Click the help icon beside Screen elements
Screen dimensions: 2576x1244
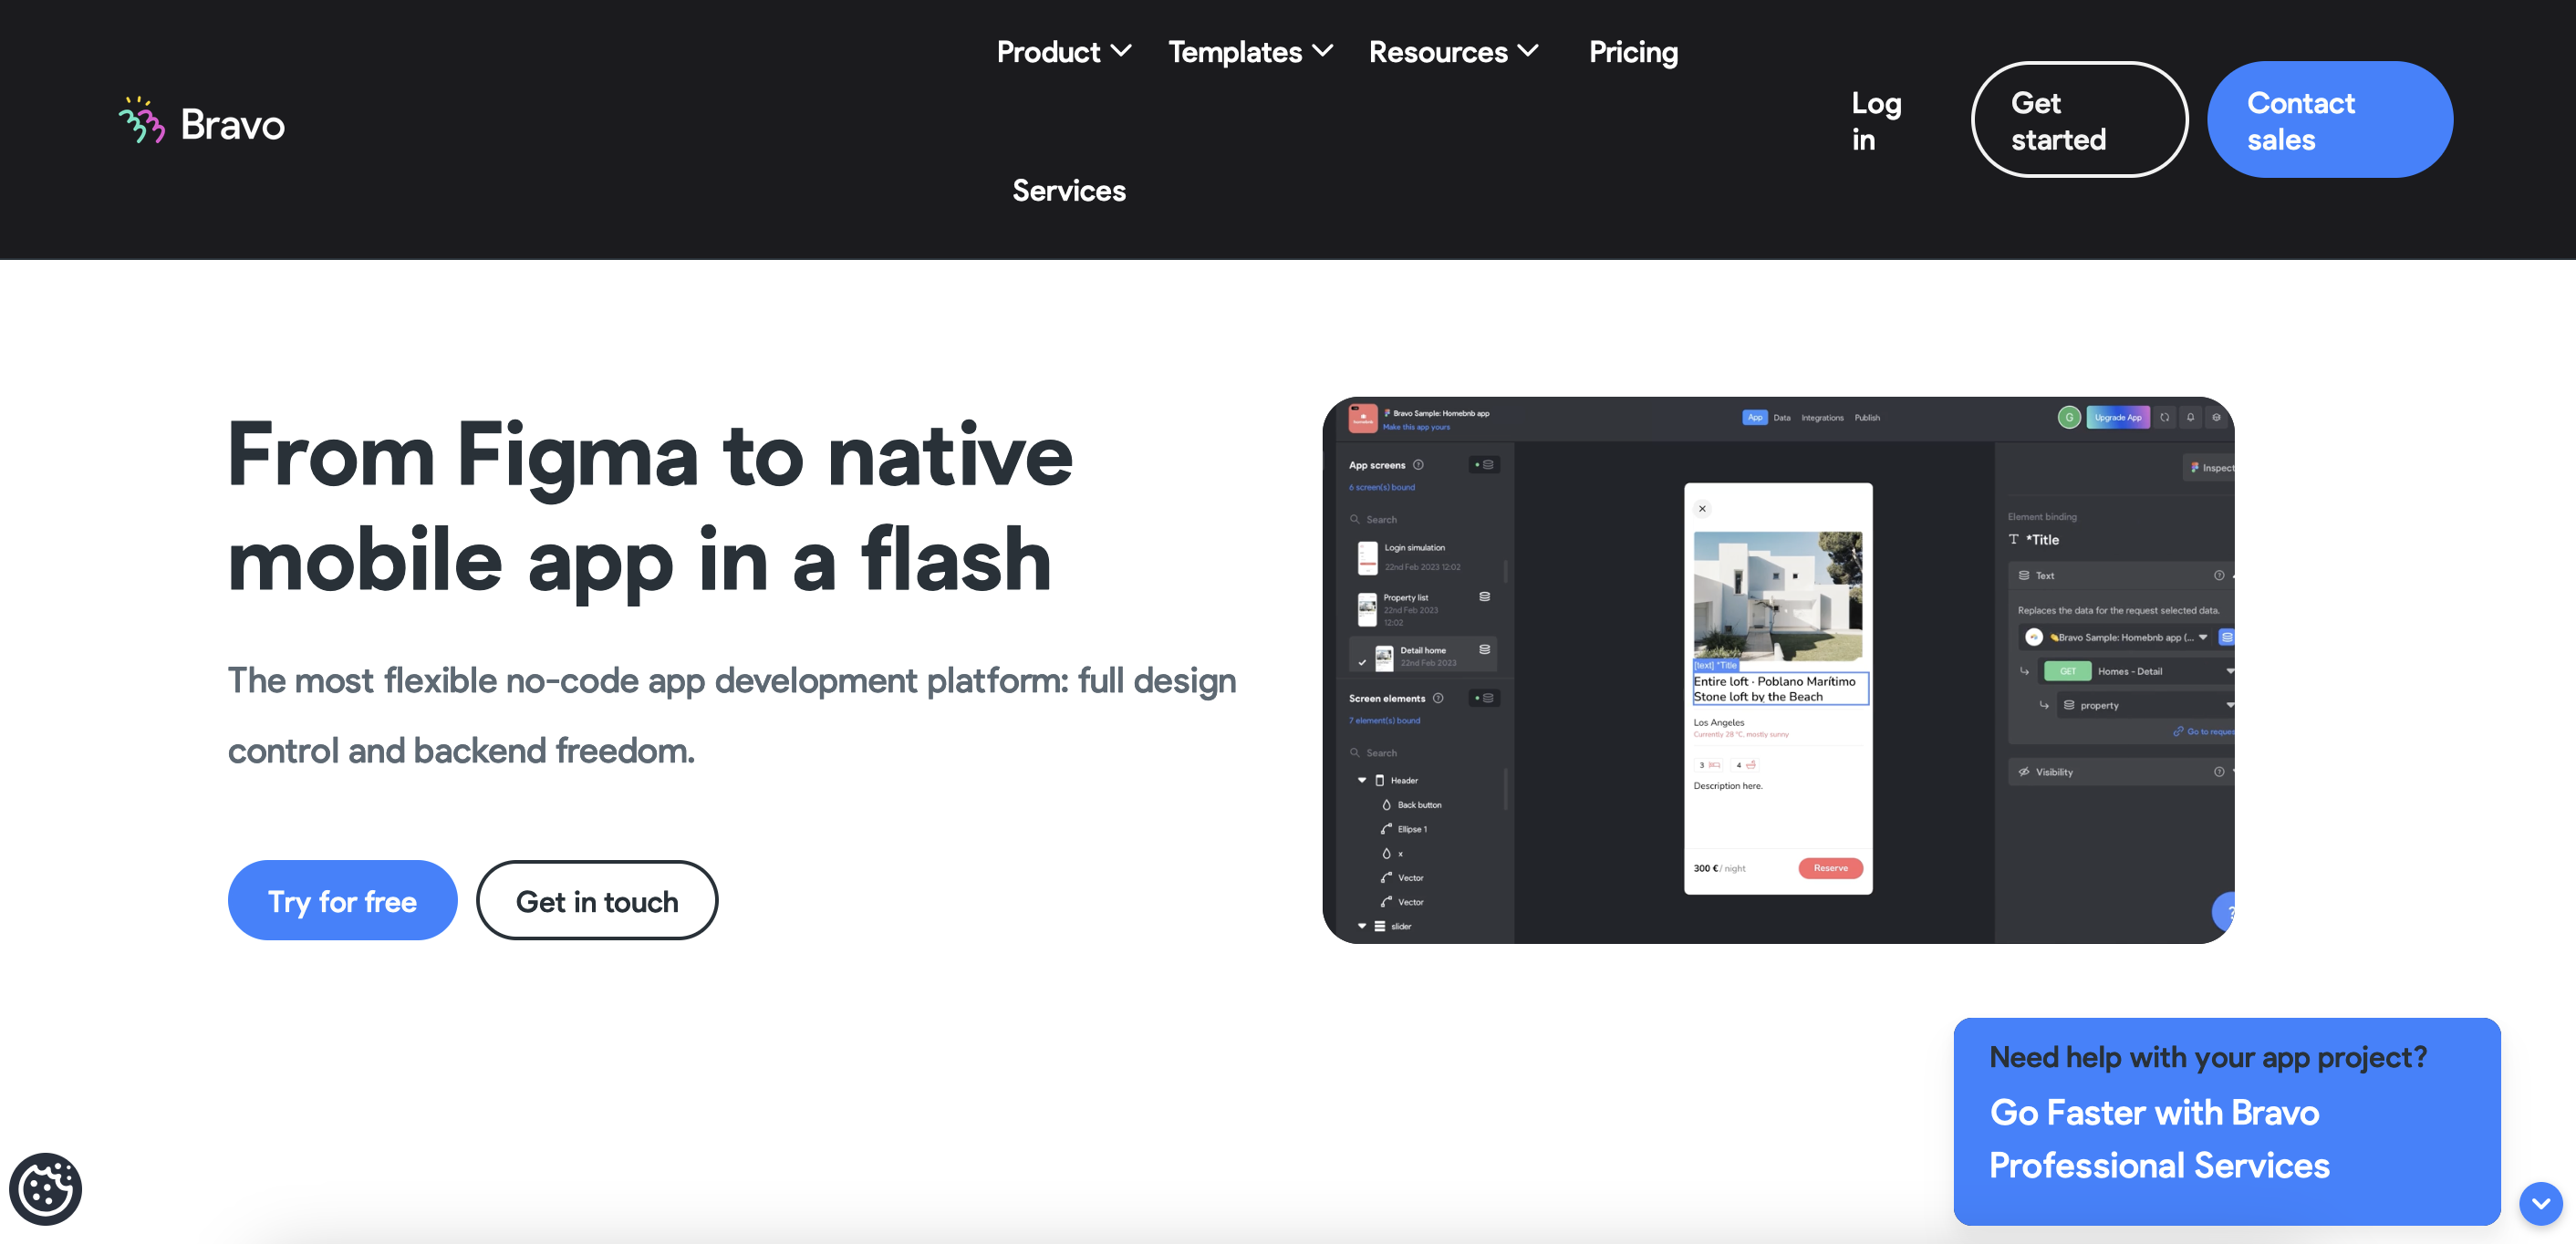[x=1438, y=698]
